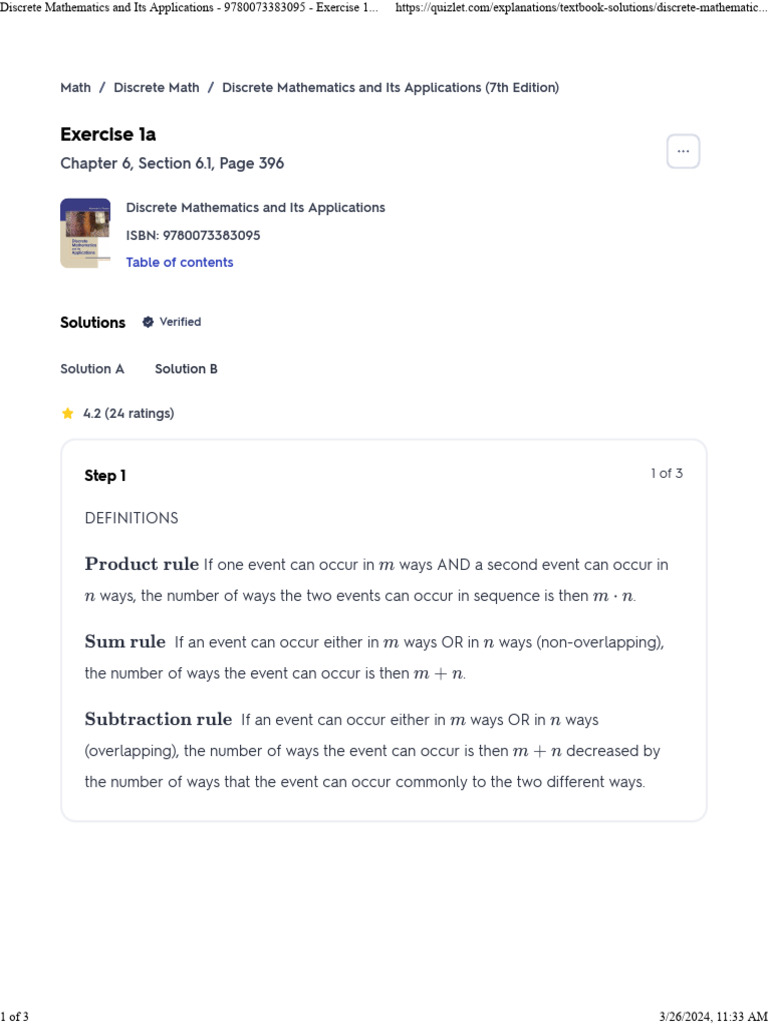Click the Chapter 6, Section 6.1 subtitle
This screenshot has height=1024, width=768.
172,163
